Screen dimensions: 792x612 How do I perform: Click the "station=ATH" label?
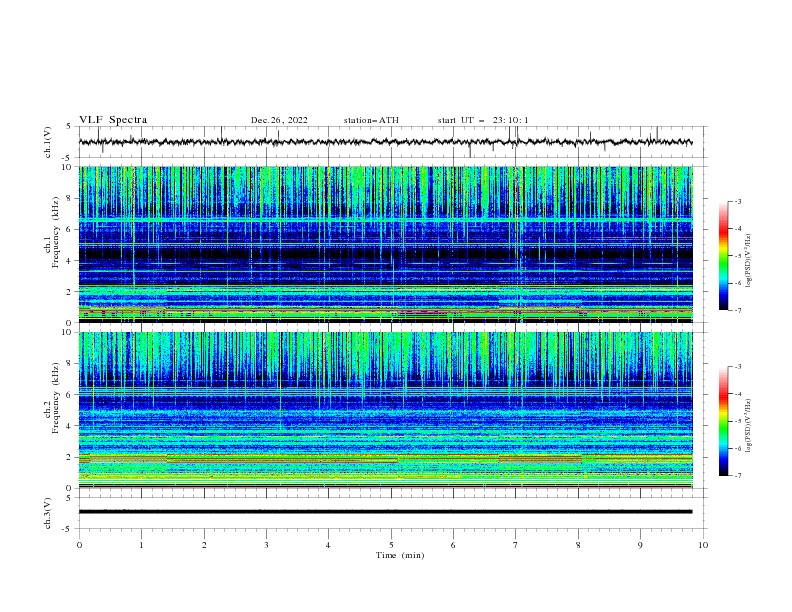pos(371,120)
